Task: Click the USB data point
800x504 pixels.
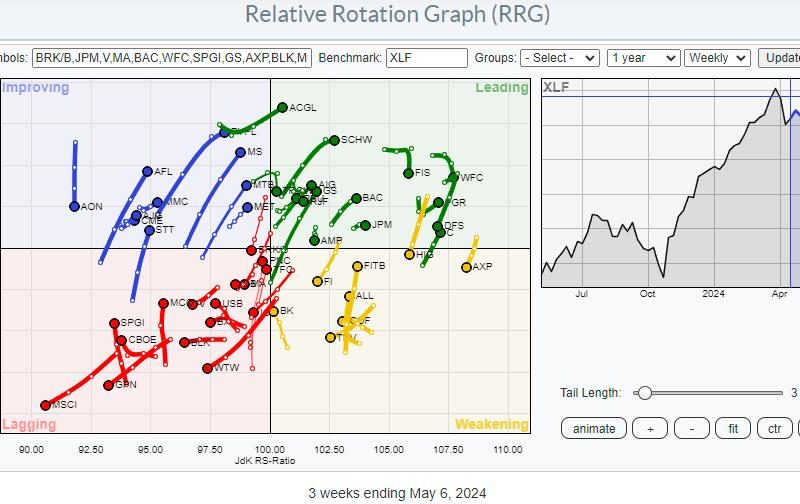Action: click(x=215, y=304)
